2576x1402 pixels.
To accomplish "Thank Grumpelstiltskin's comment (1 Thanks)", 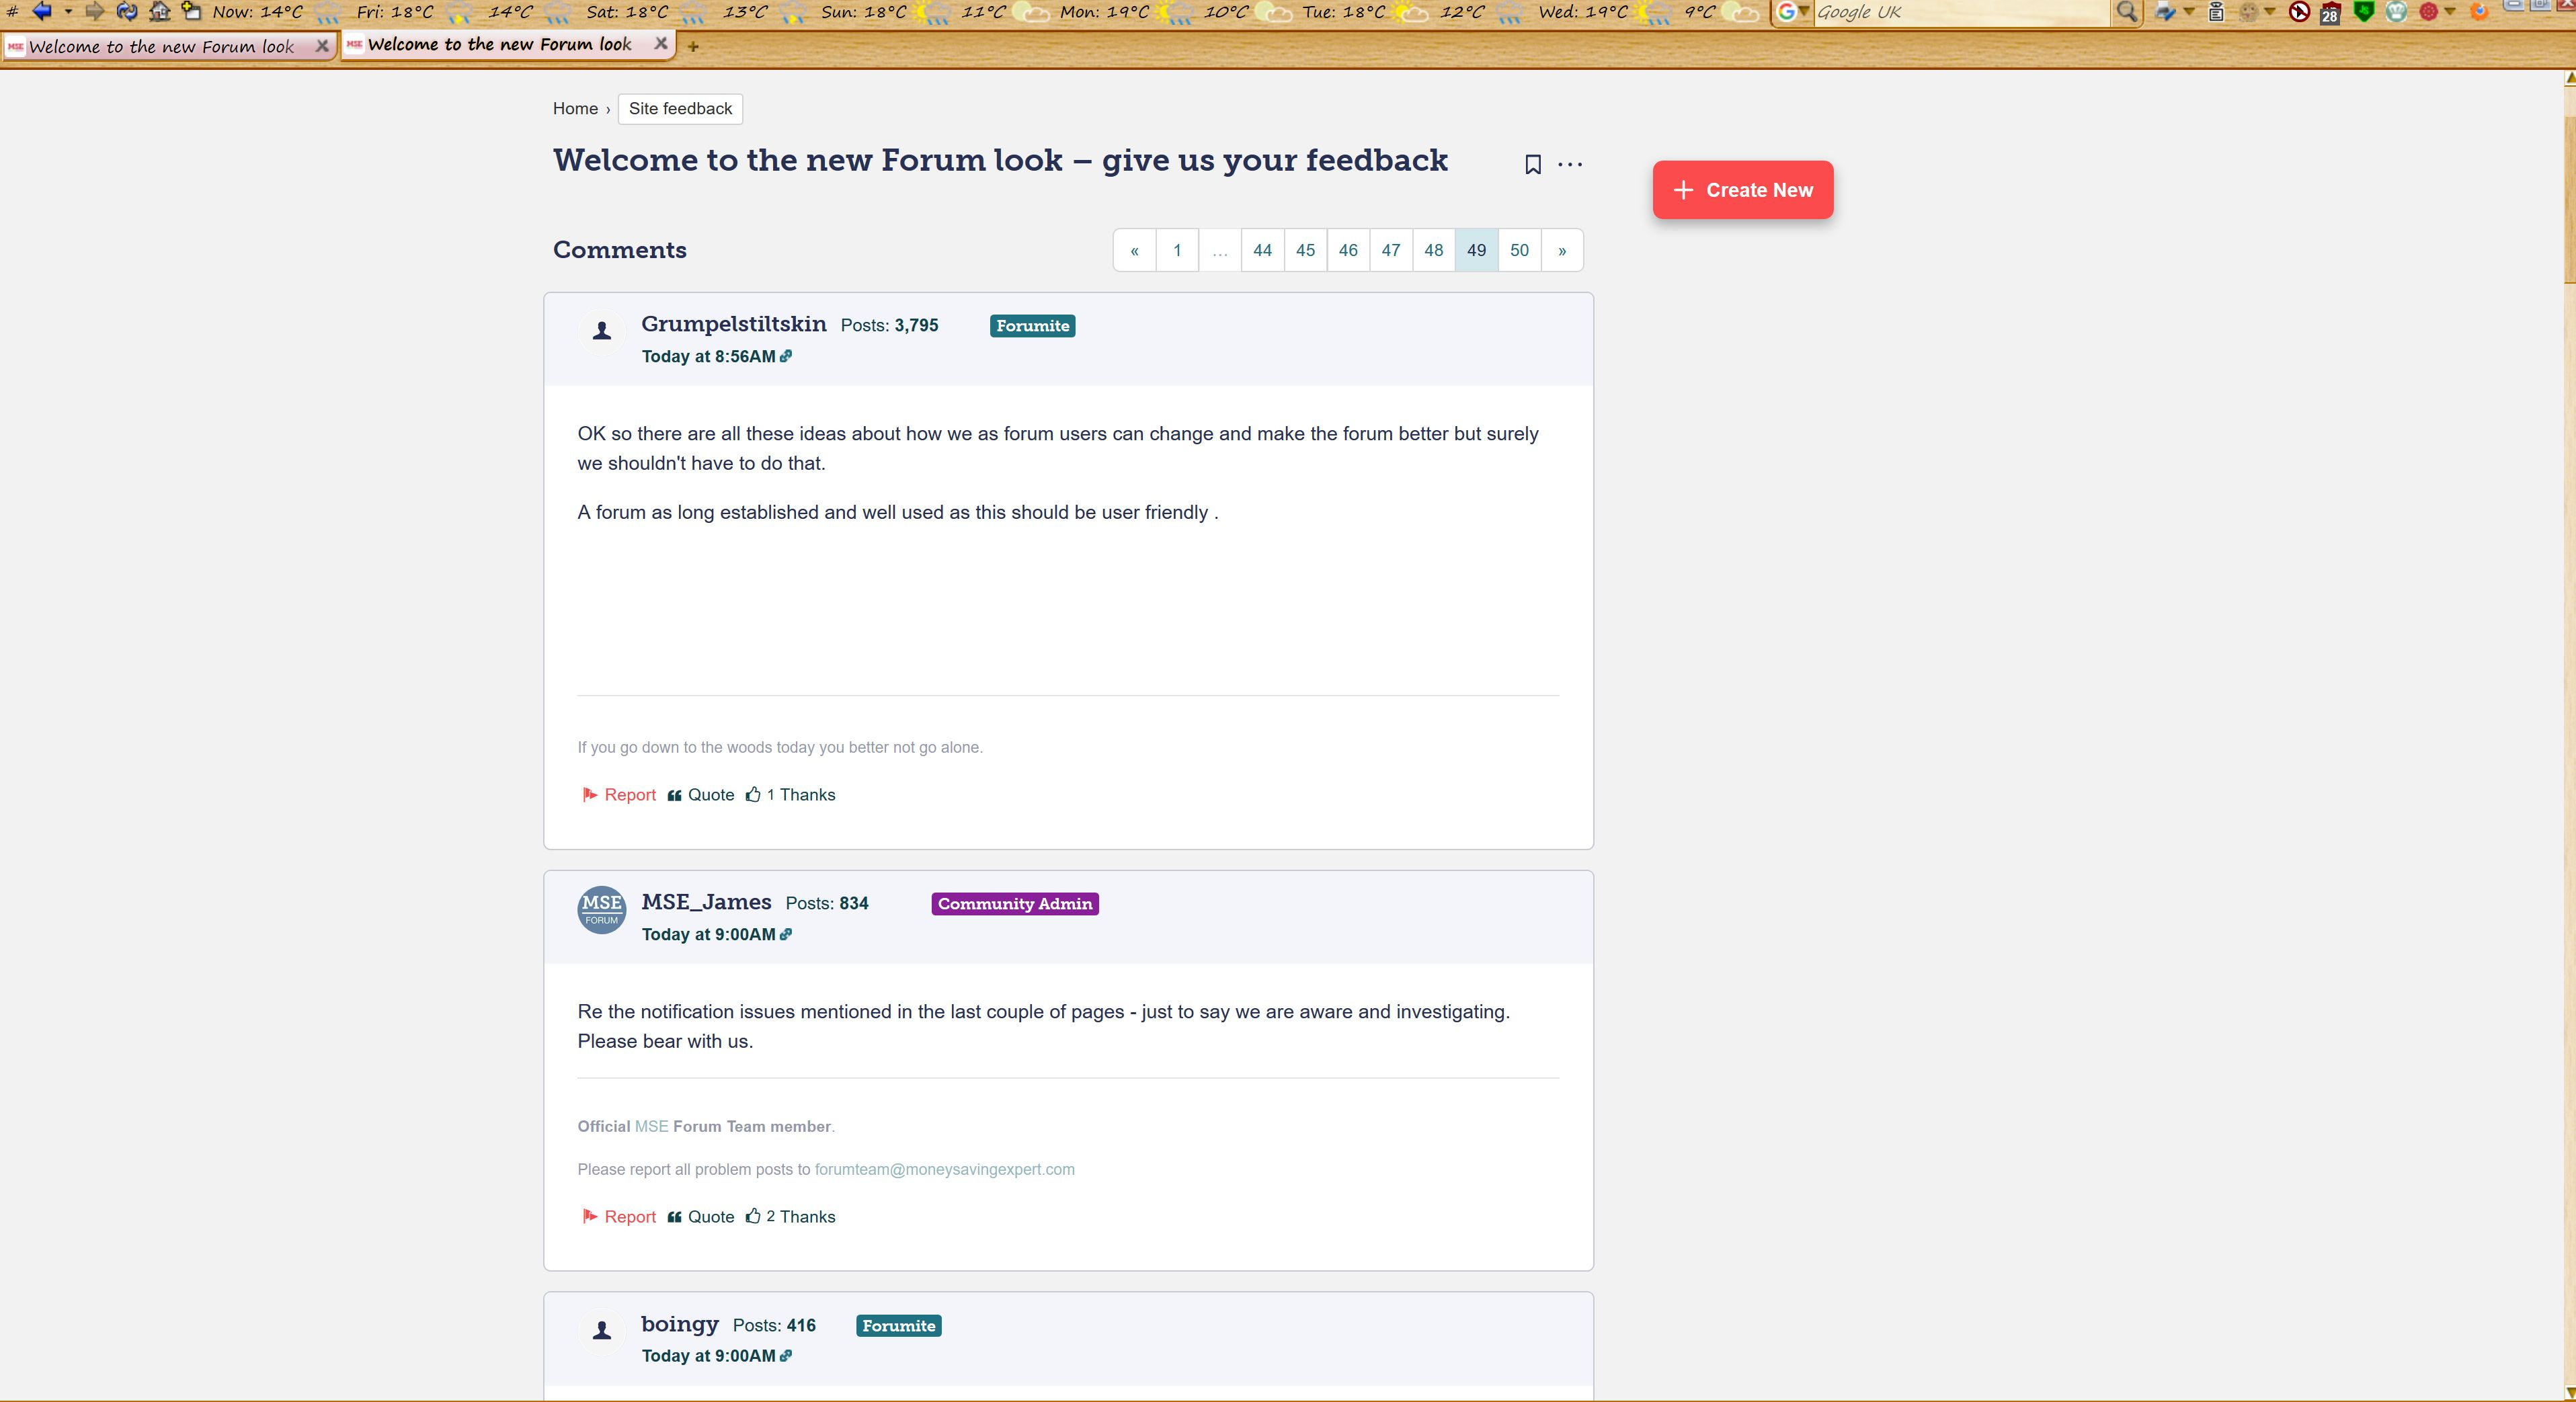I will (790, 795).
